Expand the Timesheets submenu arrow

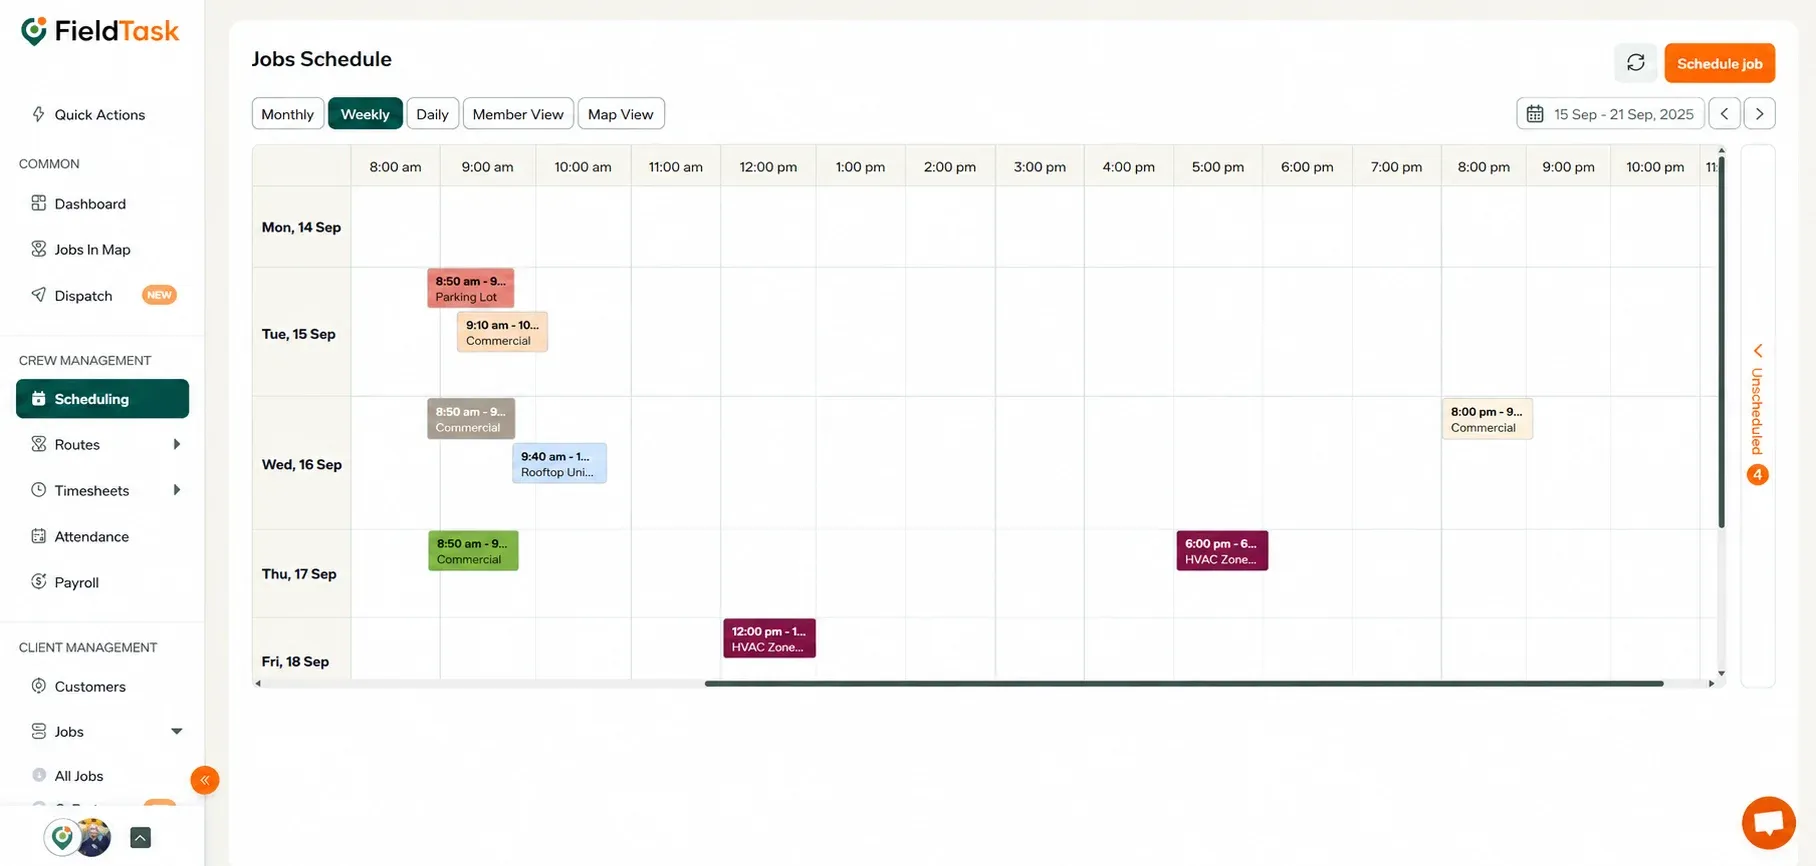point(176,490)
